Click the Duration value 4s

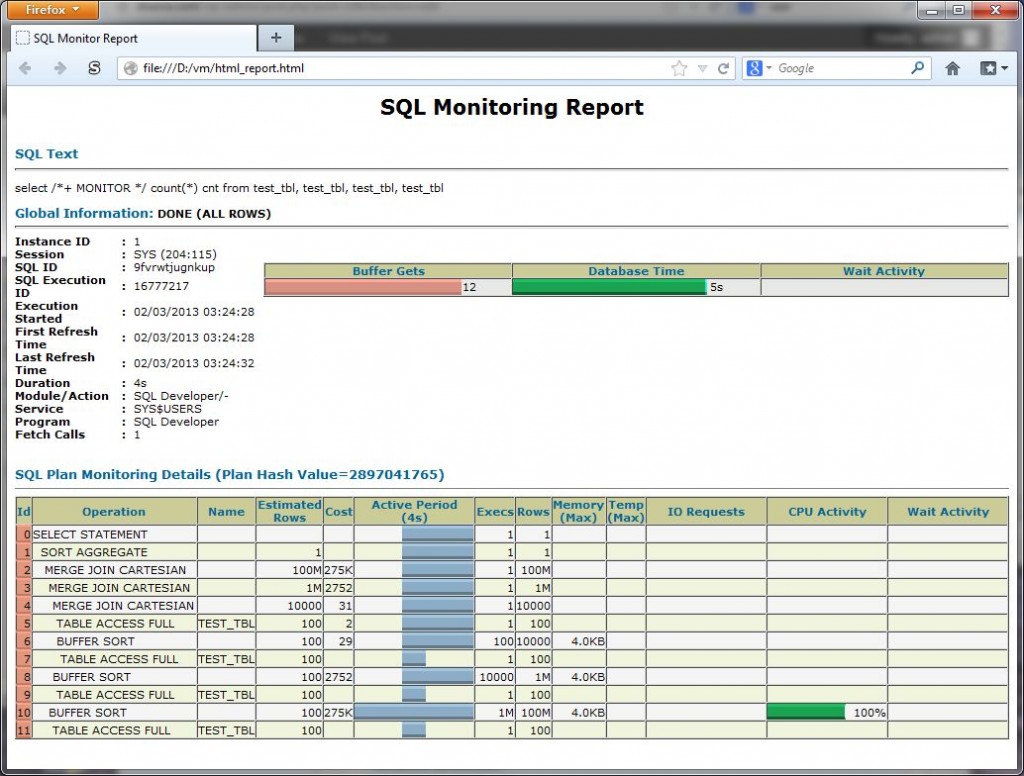140,383
